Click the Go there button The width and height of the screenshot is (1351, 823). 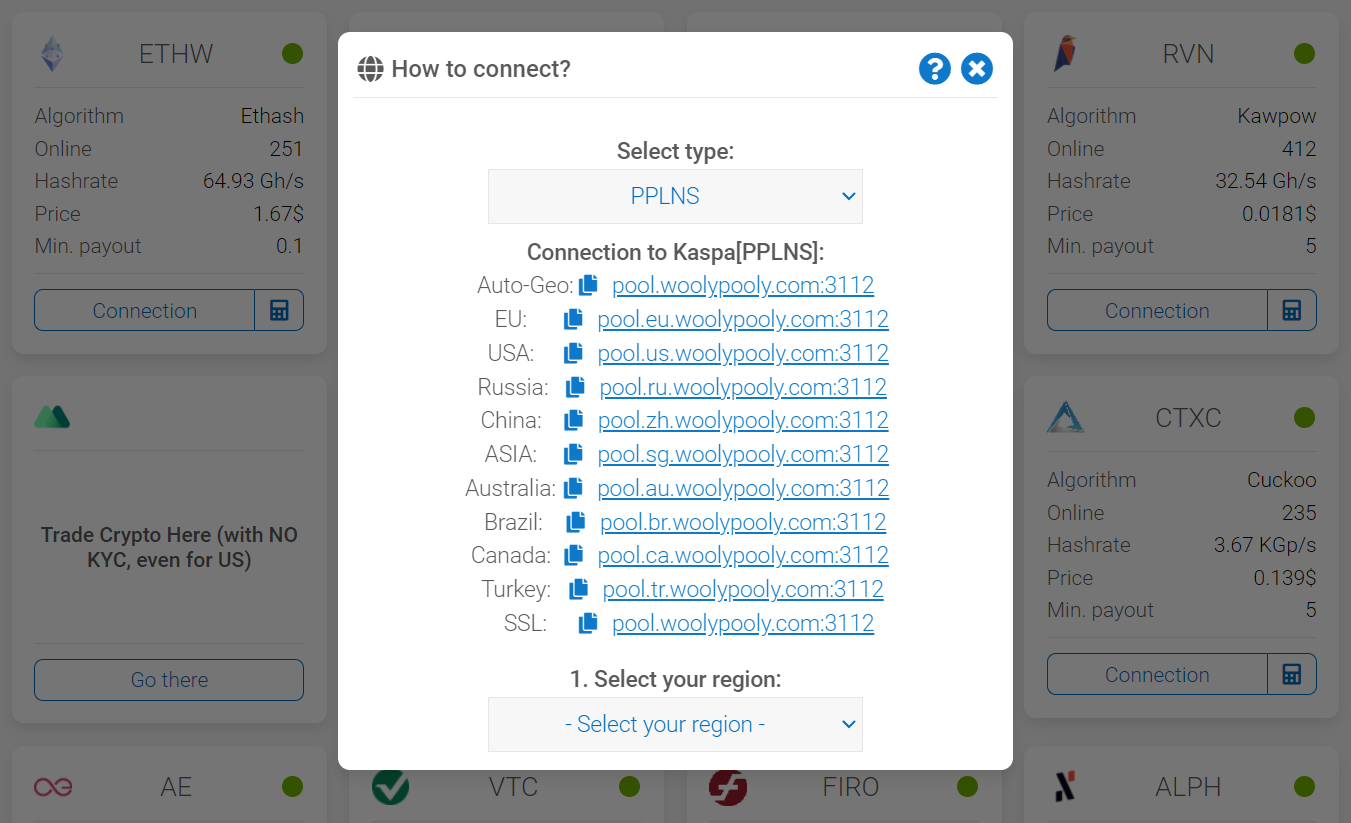(169, 680)
